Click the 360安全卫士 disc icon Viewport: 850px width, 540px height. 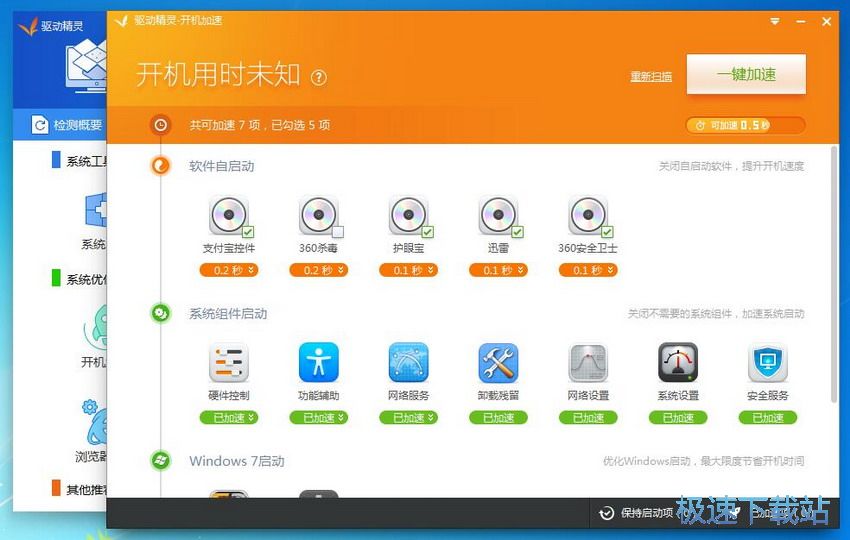point(588,215)
